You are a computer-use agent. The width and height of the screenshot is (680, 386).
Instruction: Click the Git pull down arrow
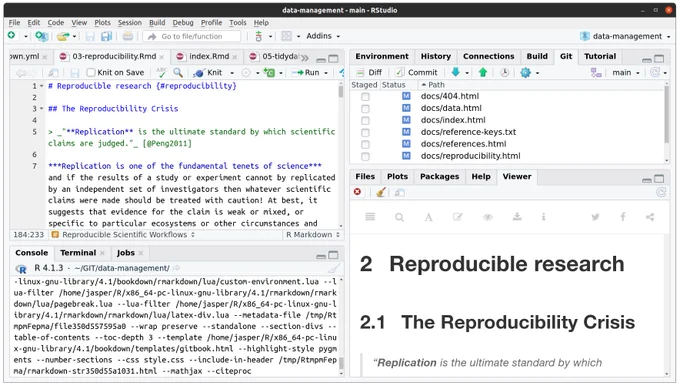tap(455, 72)
